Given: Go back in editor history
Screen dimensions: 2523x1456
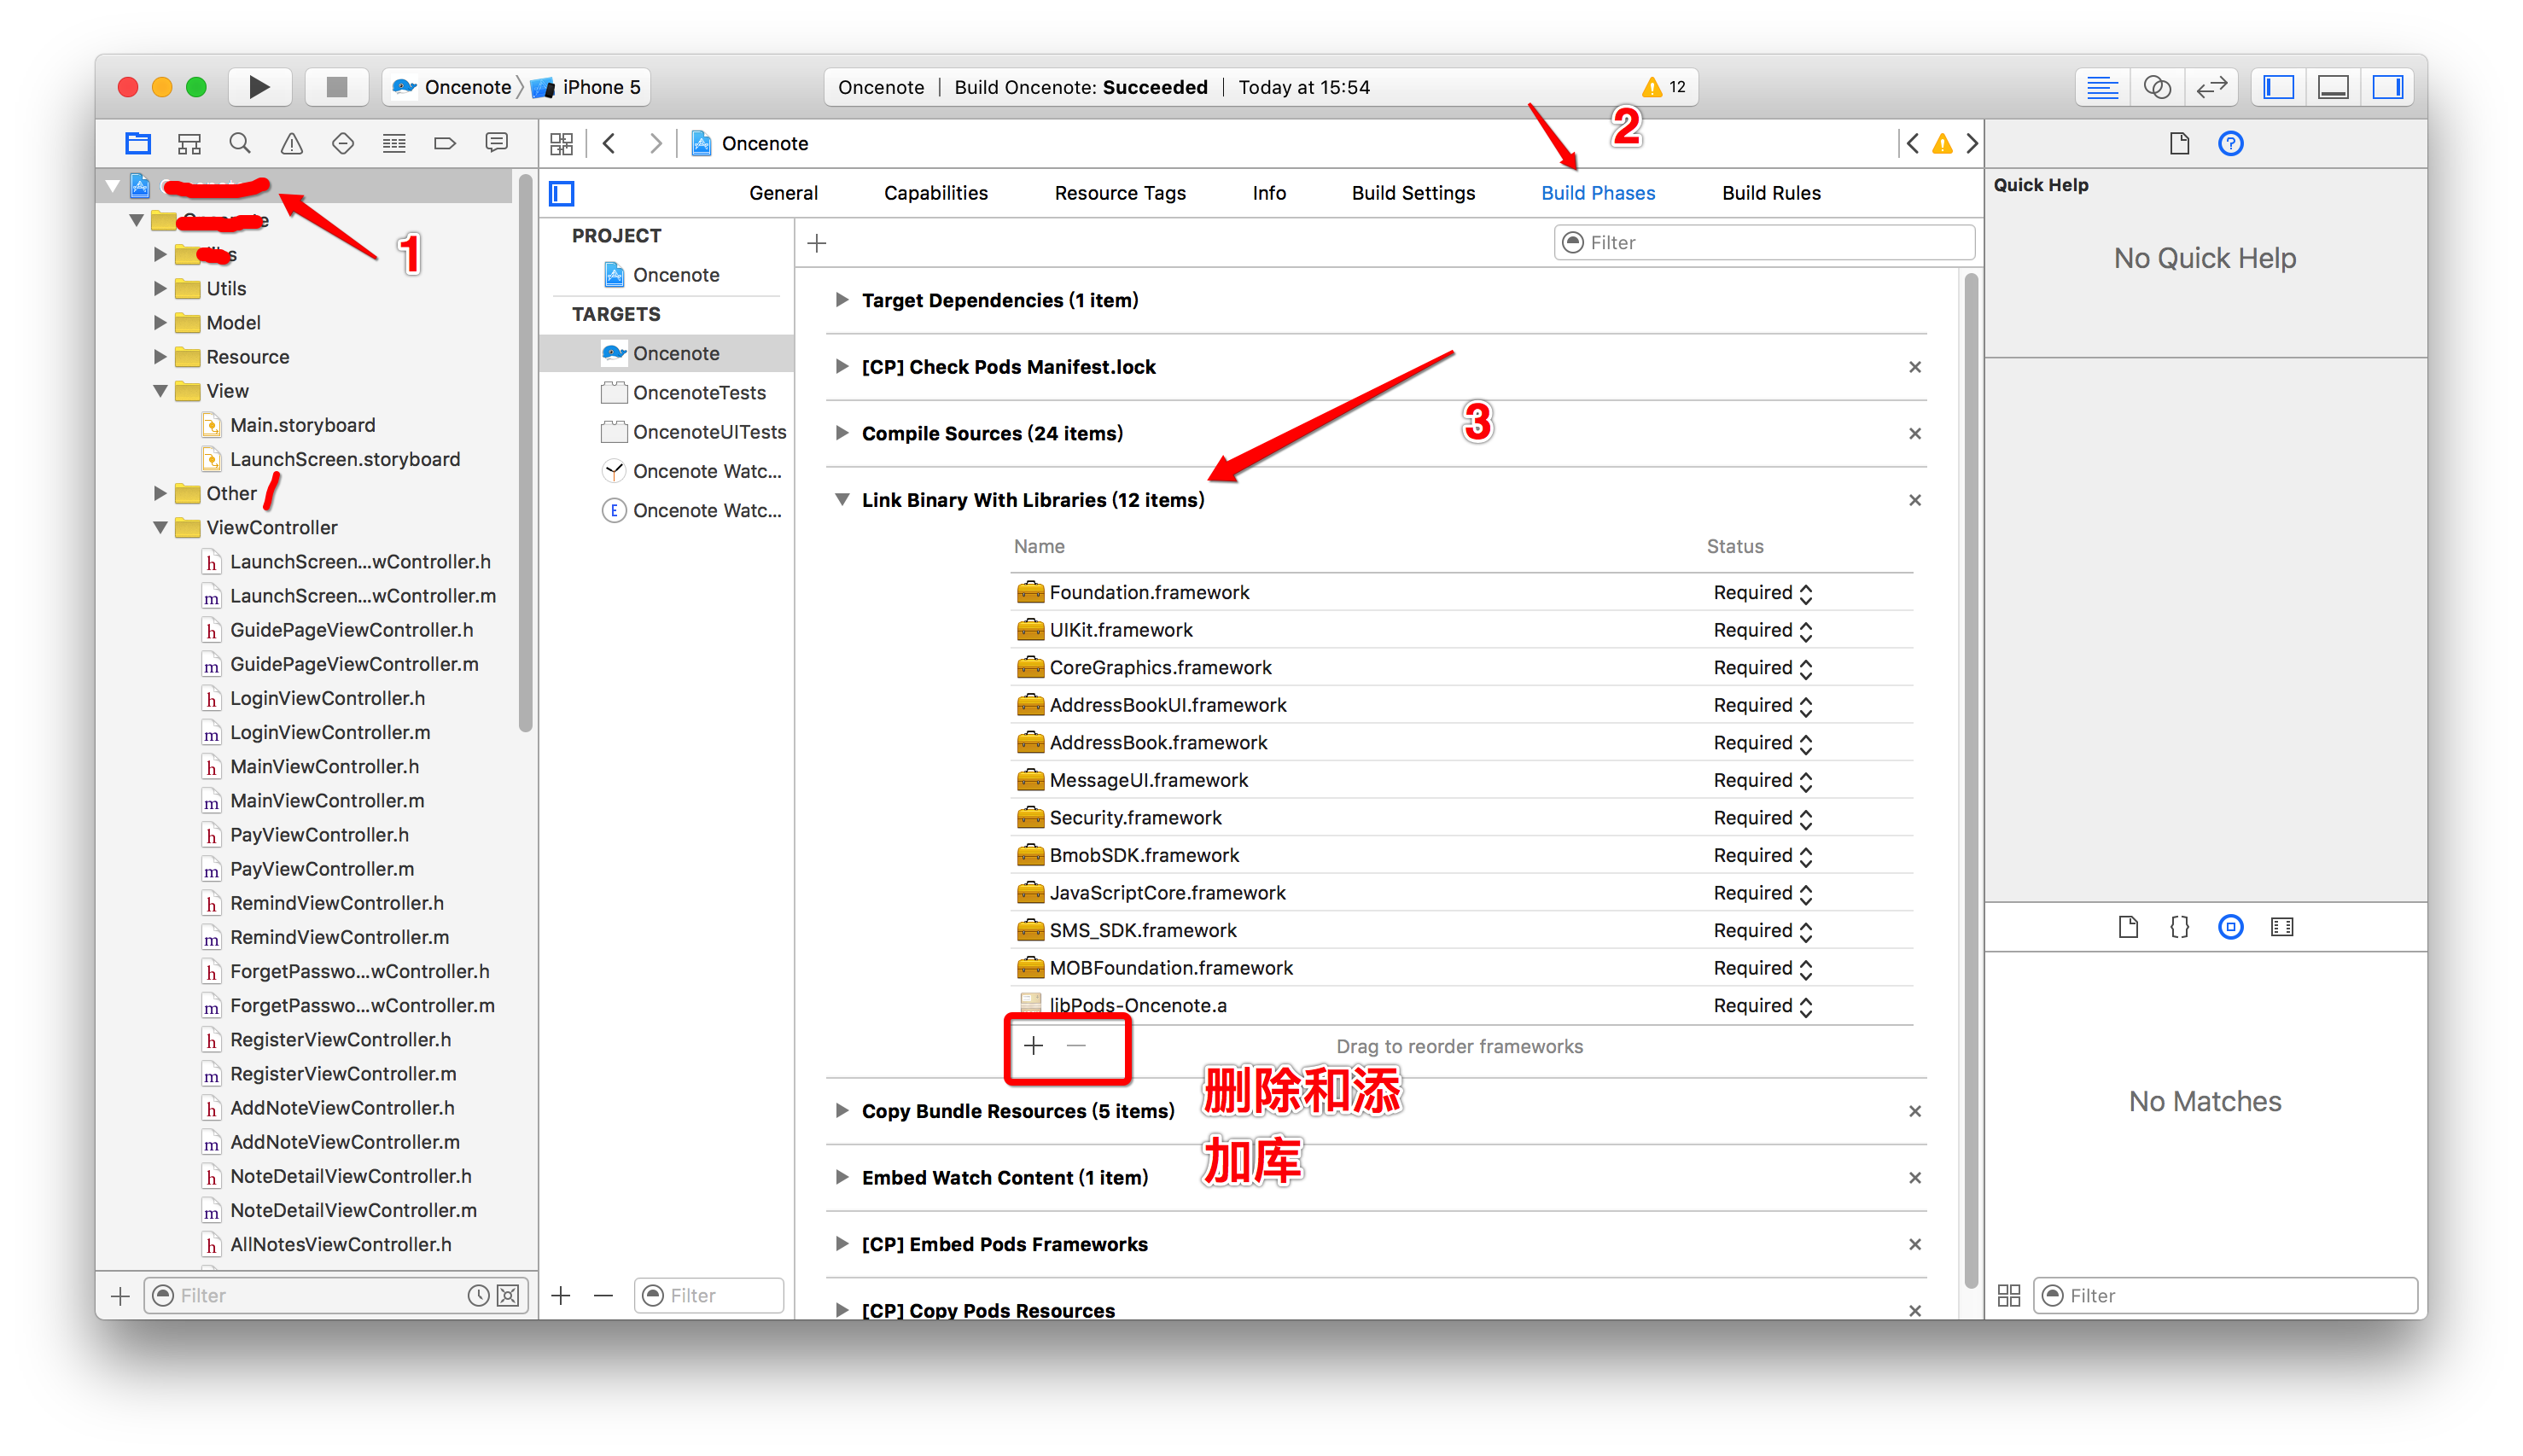Looking at the screenshot, I should [x=609, y=143].
